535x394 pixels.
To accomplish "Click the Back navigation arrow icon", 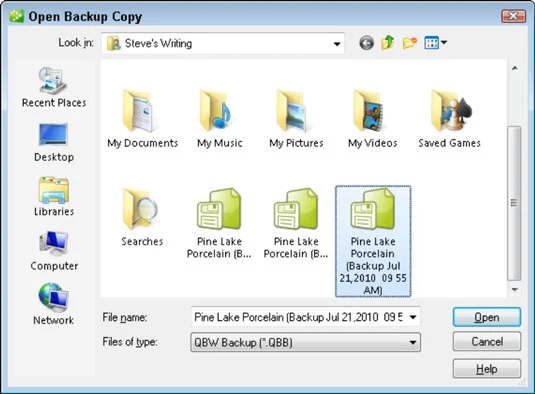I will click(366, 43).
